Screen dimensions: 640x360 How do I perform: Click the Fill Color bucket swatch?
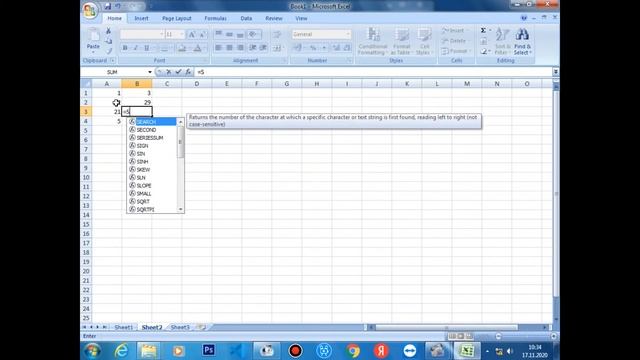(x=182, y=48)
